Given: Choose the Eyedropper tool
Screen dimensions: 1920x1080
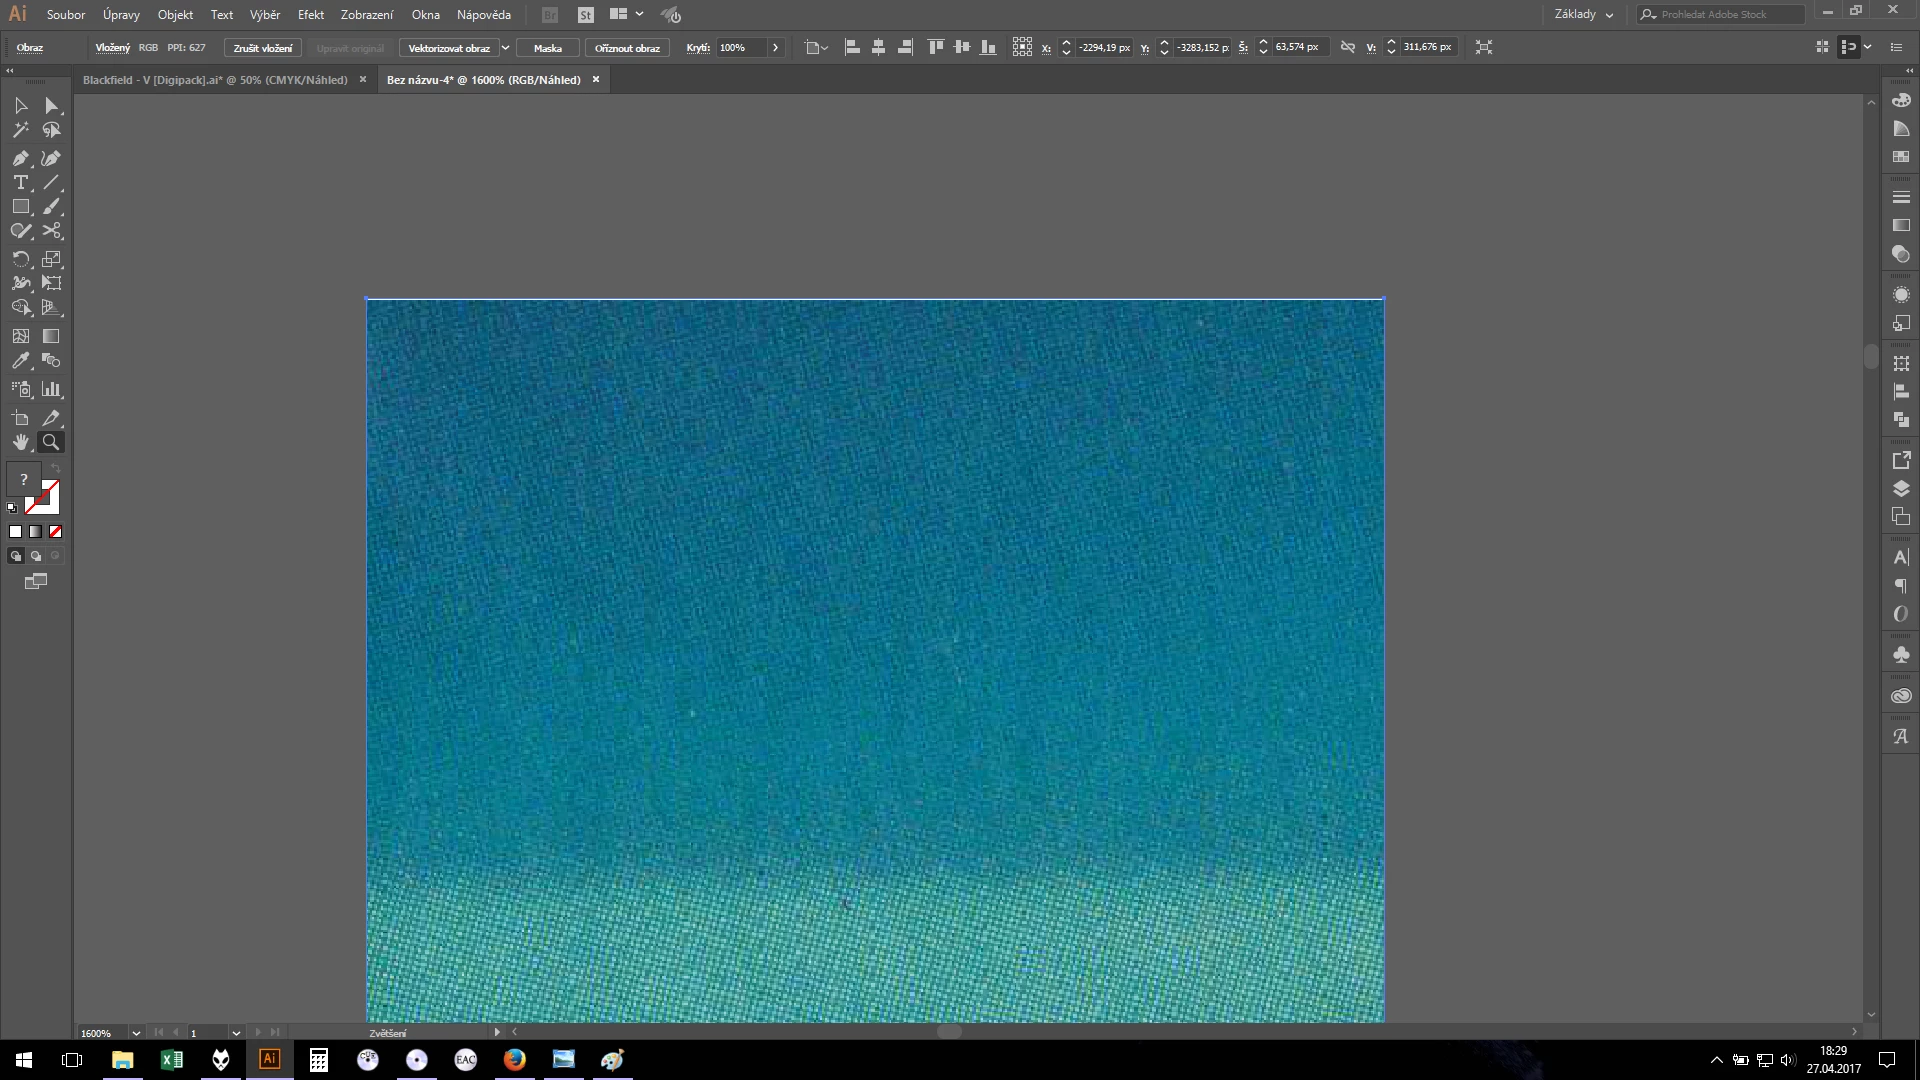Looking at the screenshot, I should 20,361.
